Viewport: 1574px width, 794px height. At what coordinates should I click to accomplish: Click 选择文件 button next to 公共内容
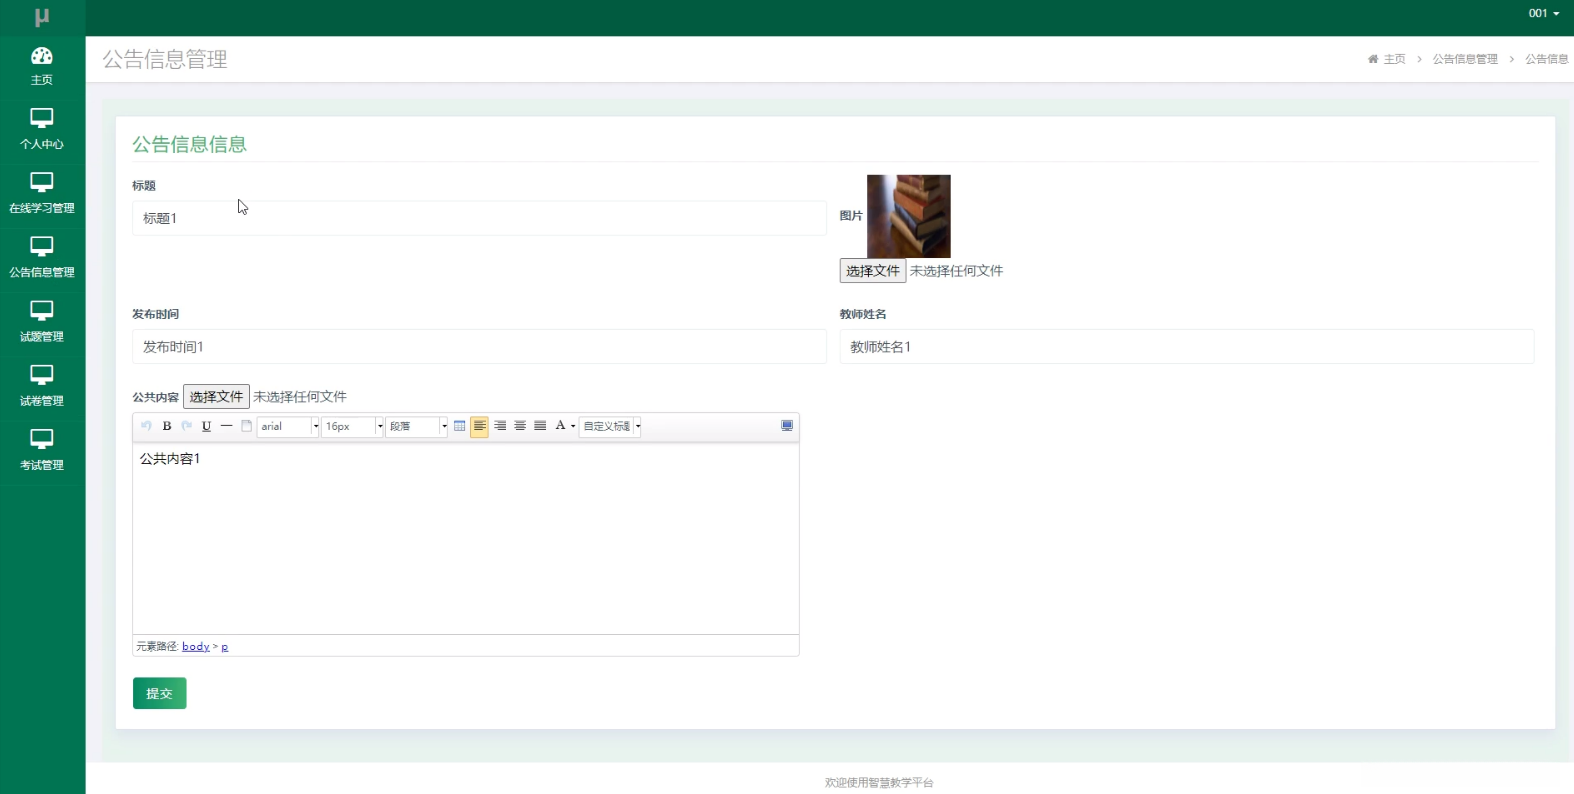click(216, 397)
